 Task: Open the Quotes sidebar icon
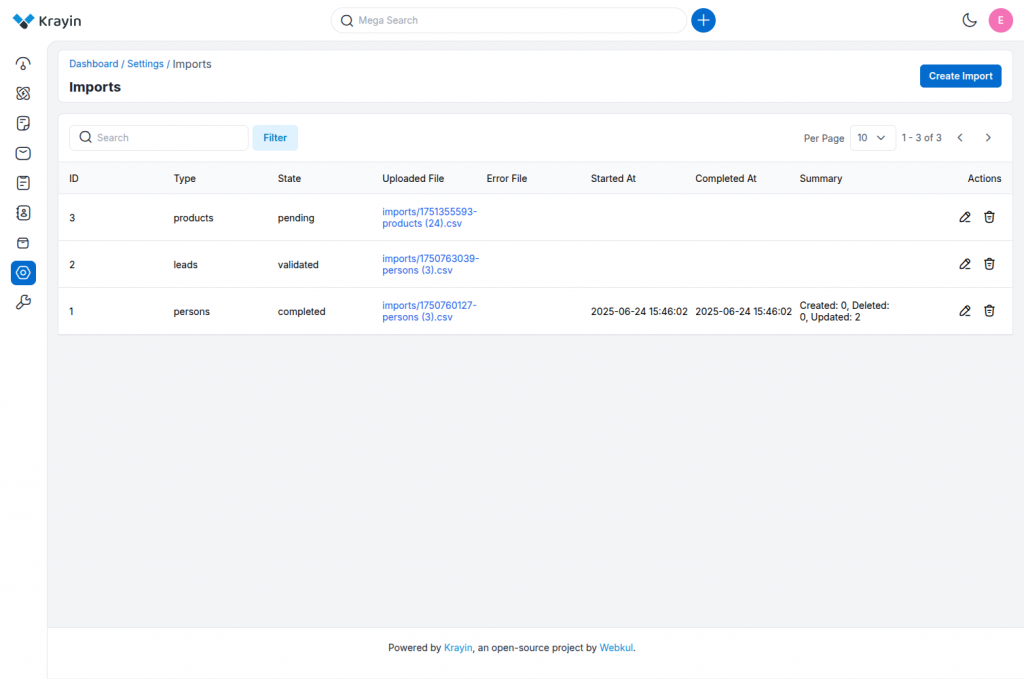click(23, 123)
